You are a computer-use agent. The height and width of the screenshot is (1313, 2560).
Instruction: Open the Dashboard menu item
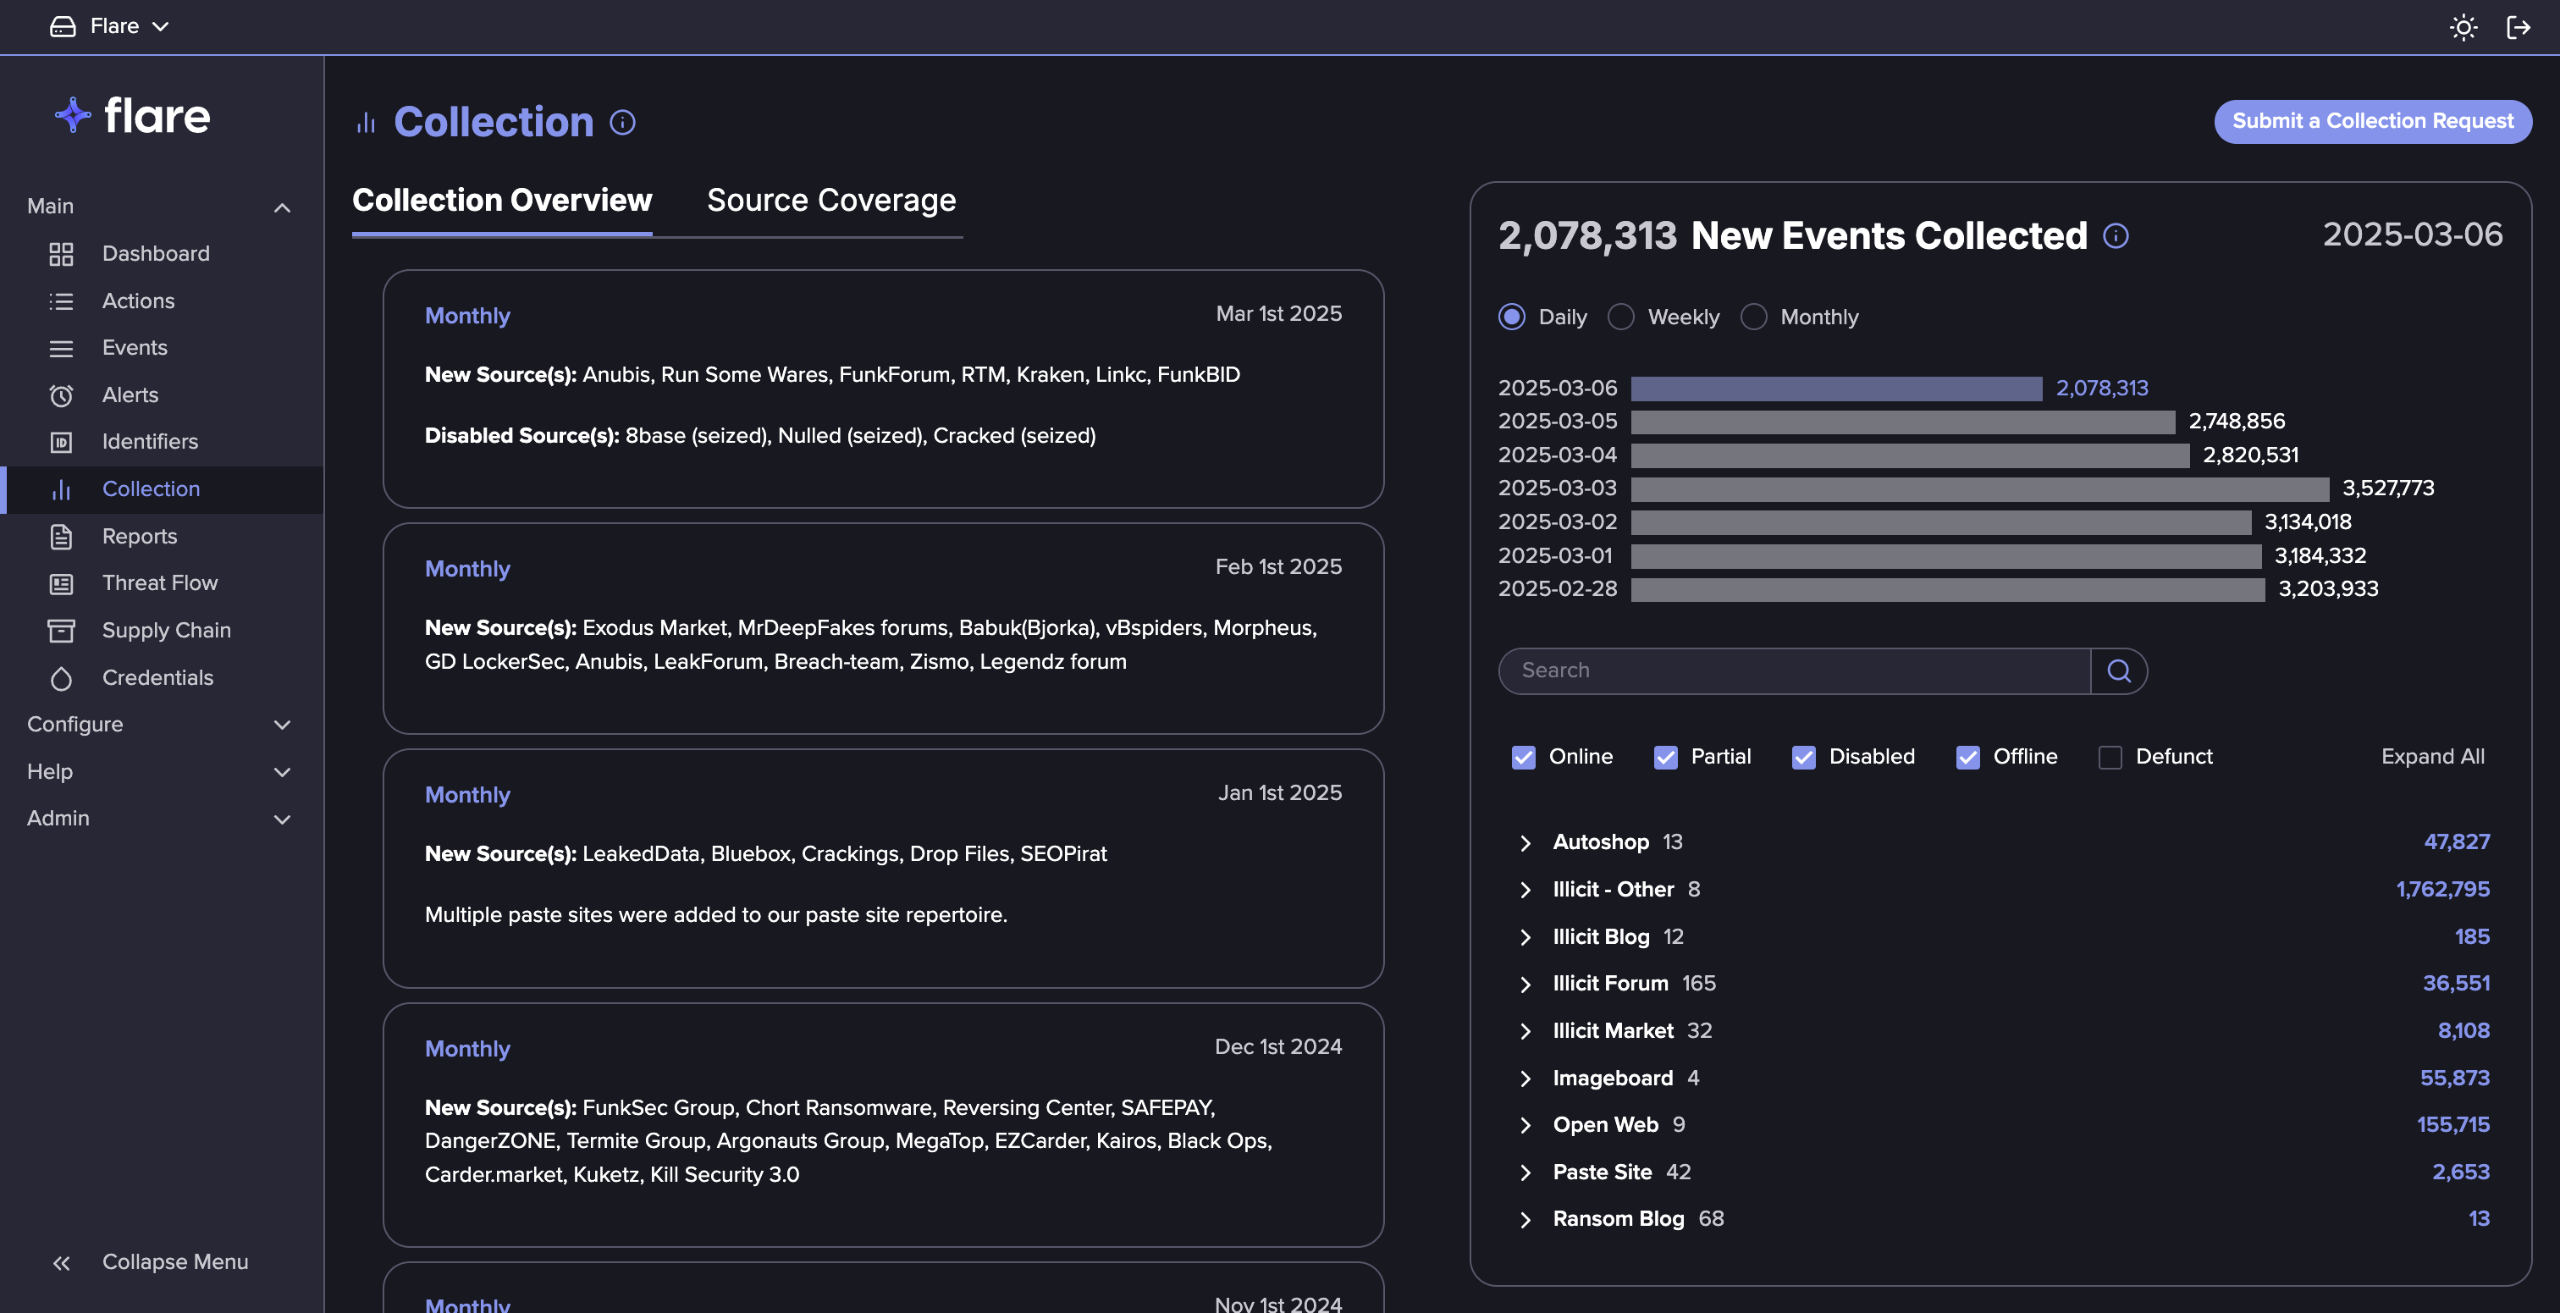pos(156,254)
